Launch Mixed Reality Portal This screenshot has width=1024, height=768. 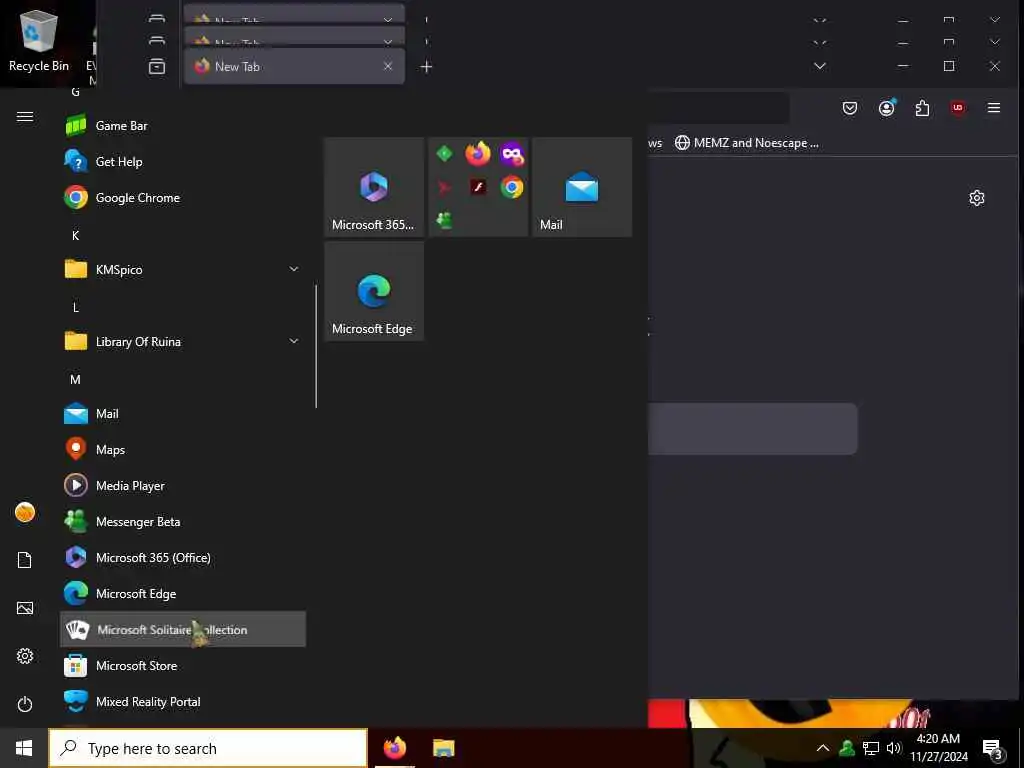182,701
